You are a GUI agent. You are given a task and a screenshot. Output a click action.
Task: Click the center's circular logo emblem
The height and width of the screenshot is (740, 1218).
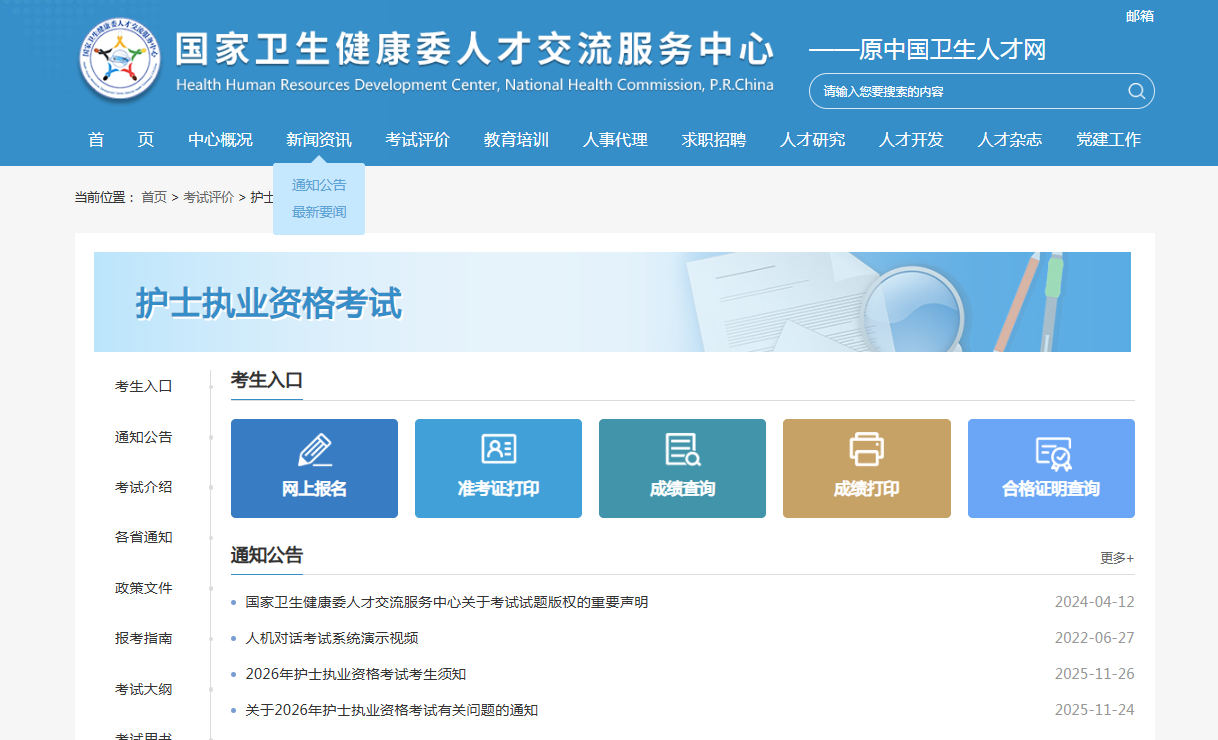coord(119,58)
